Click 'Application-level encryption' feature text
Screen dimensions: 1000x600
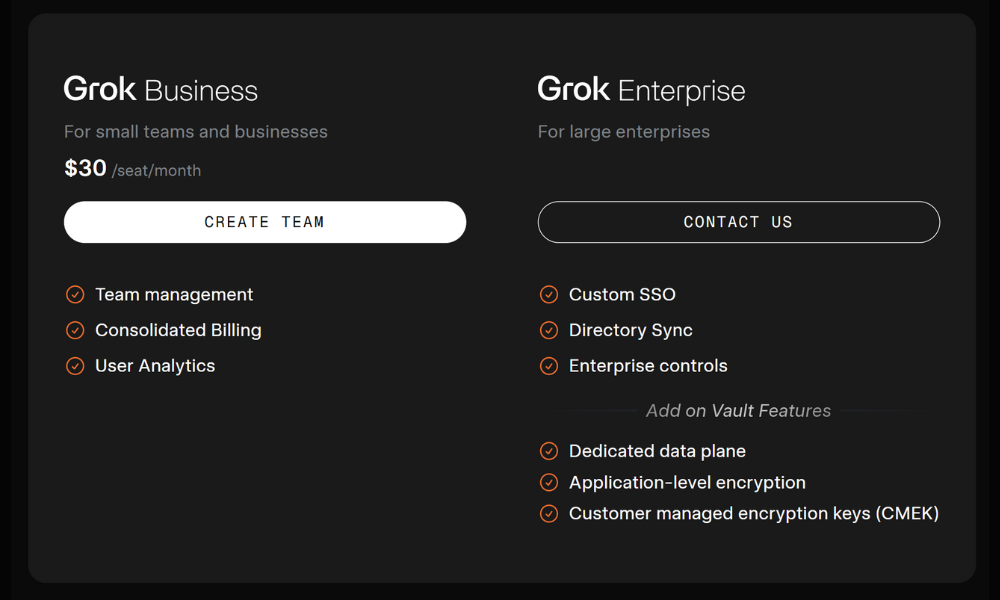(688, 483)
